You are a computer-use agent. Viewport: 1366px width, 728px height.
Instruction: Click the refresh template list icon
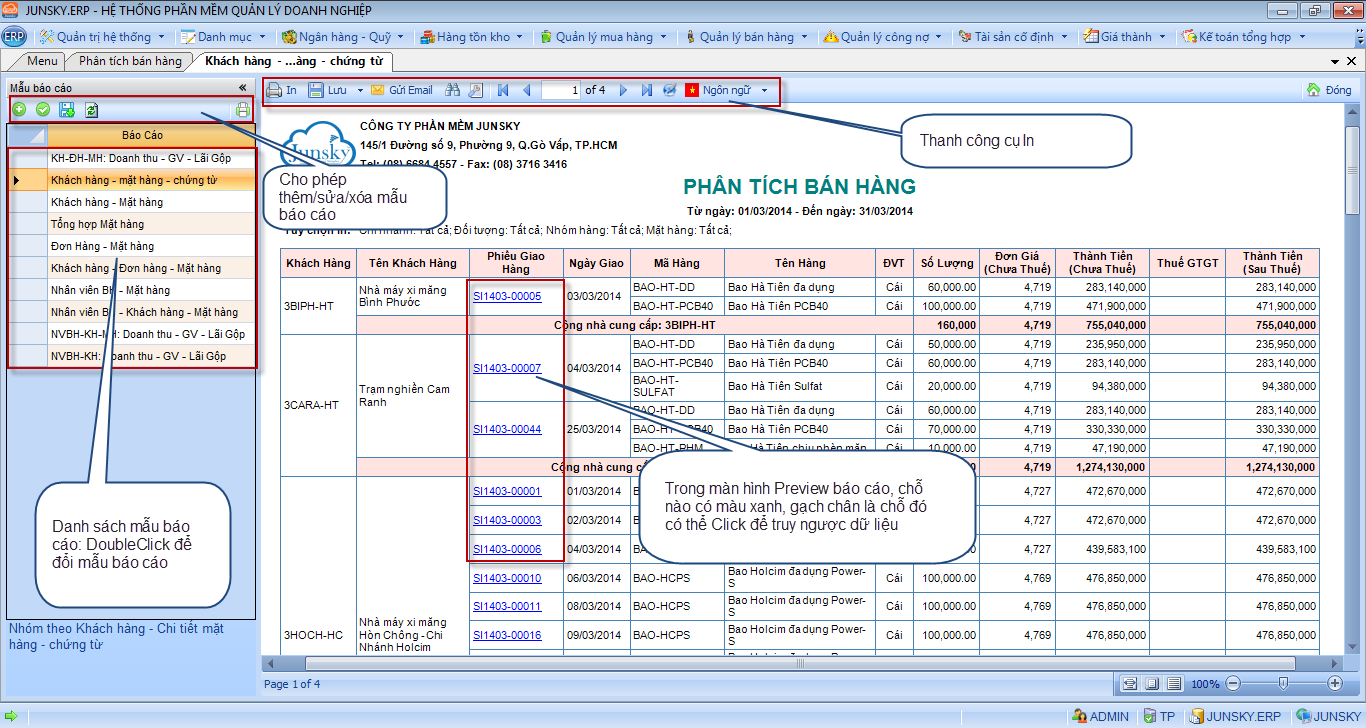(91, 110)
